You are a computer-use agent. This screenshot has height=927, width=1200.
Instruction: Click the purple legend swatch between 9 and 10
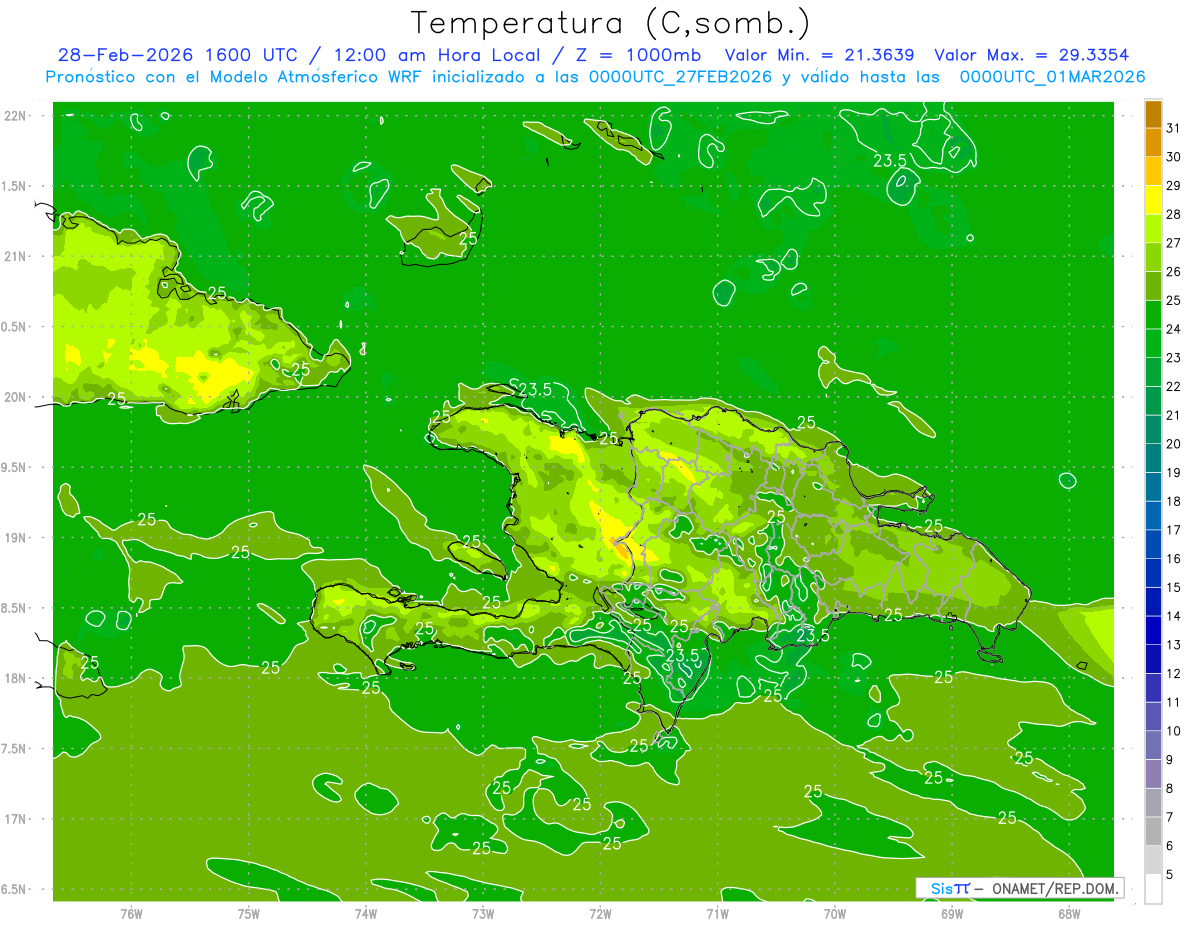(1153, 745)
